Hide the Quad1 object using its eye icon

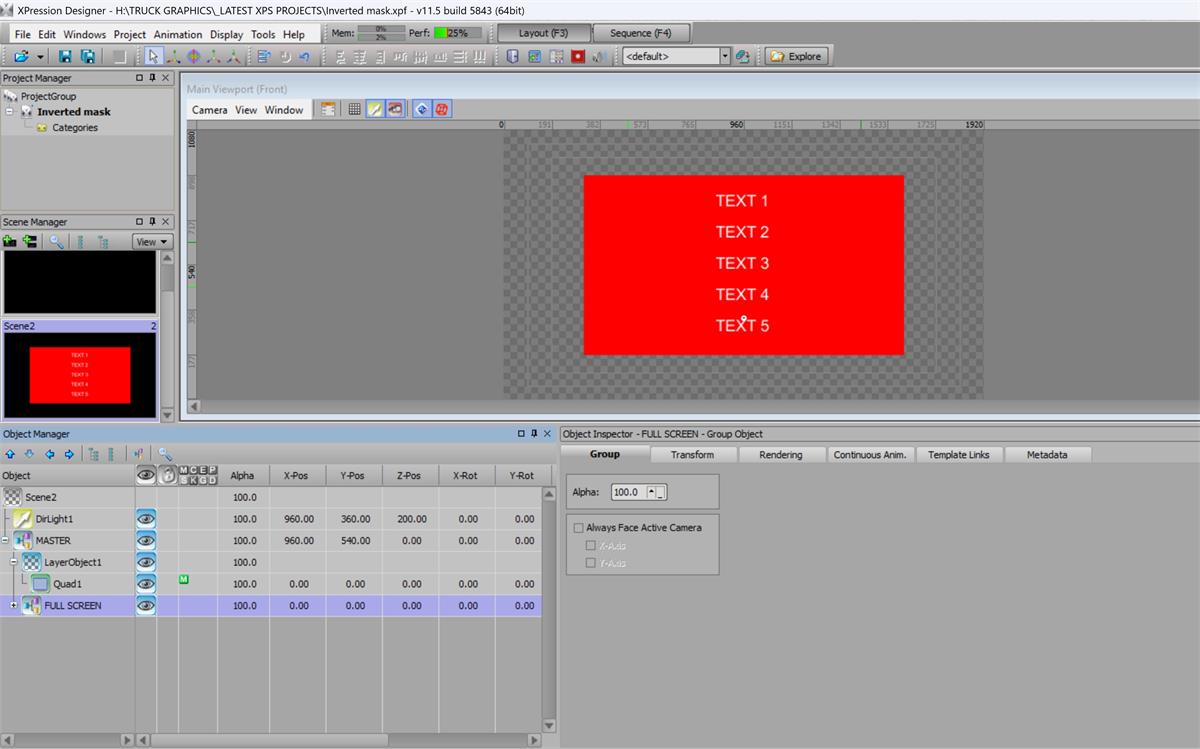(x=146, y=584)
